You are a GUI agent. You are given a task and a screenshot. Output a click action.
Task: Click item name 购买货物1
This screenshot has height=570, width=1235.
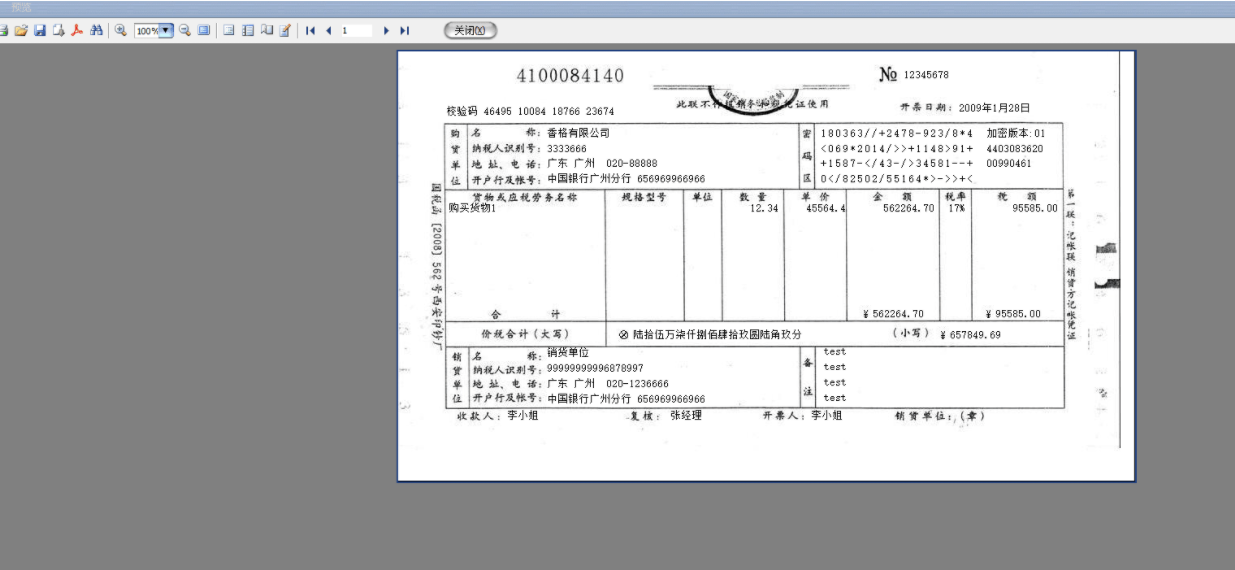tap(472, 209)
